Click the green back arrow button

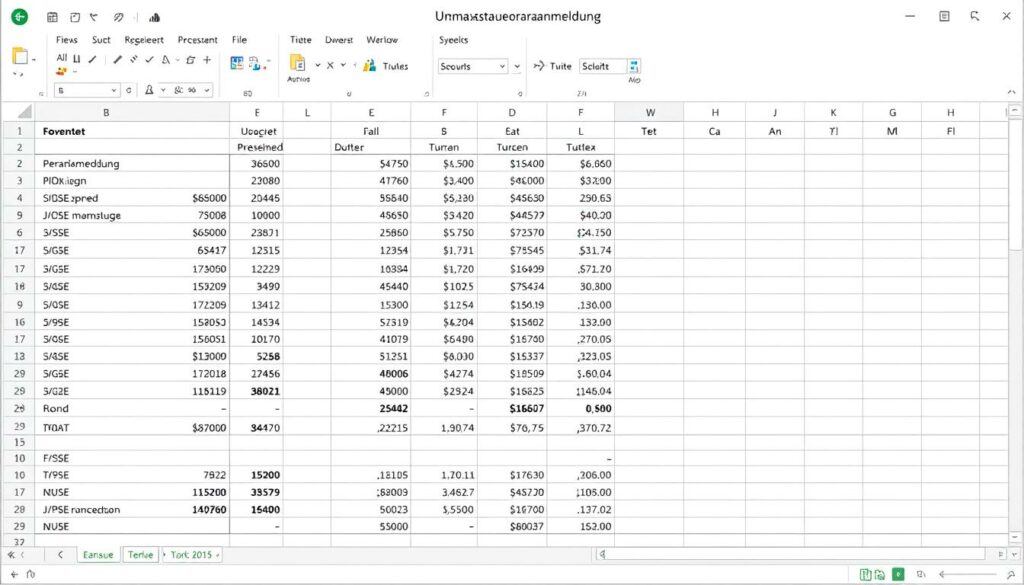coord(20,17)
